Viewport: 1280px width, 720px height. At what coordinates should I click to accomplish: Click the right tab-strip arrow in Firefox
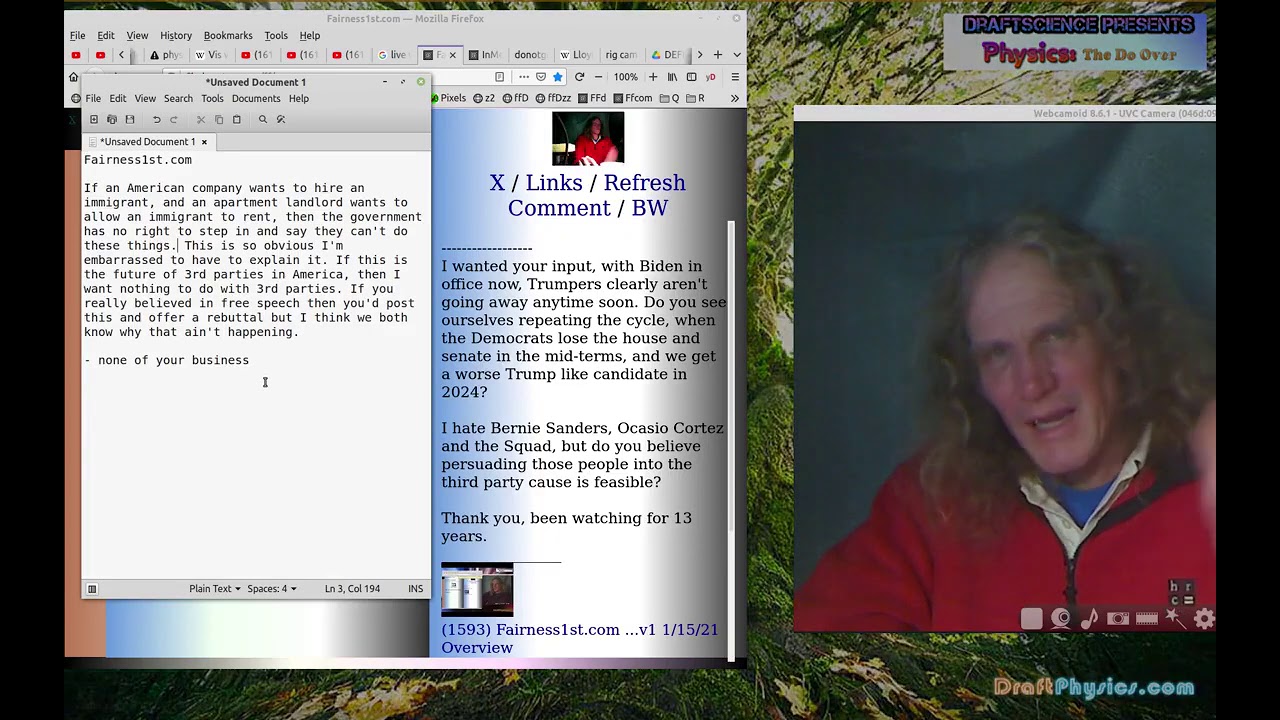point(699,55)
